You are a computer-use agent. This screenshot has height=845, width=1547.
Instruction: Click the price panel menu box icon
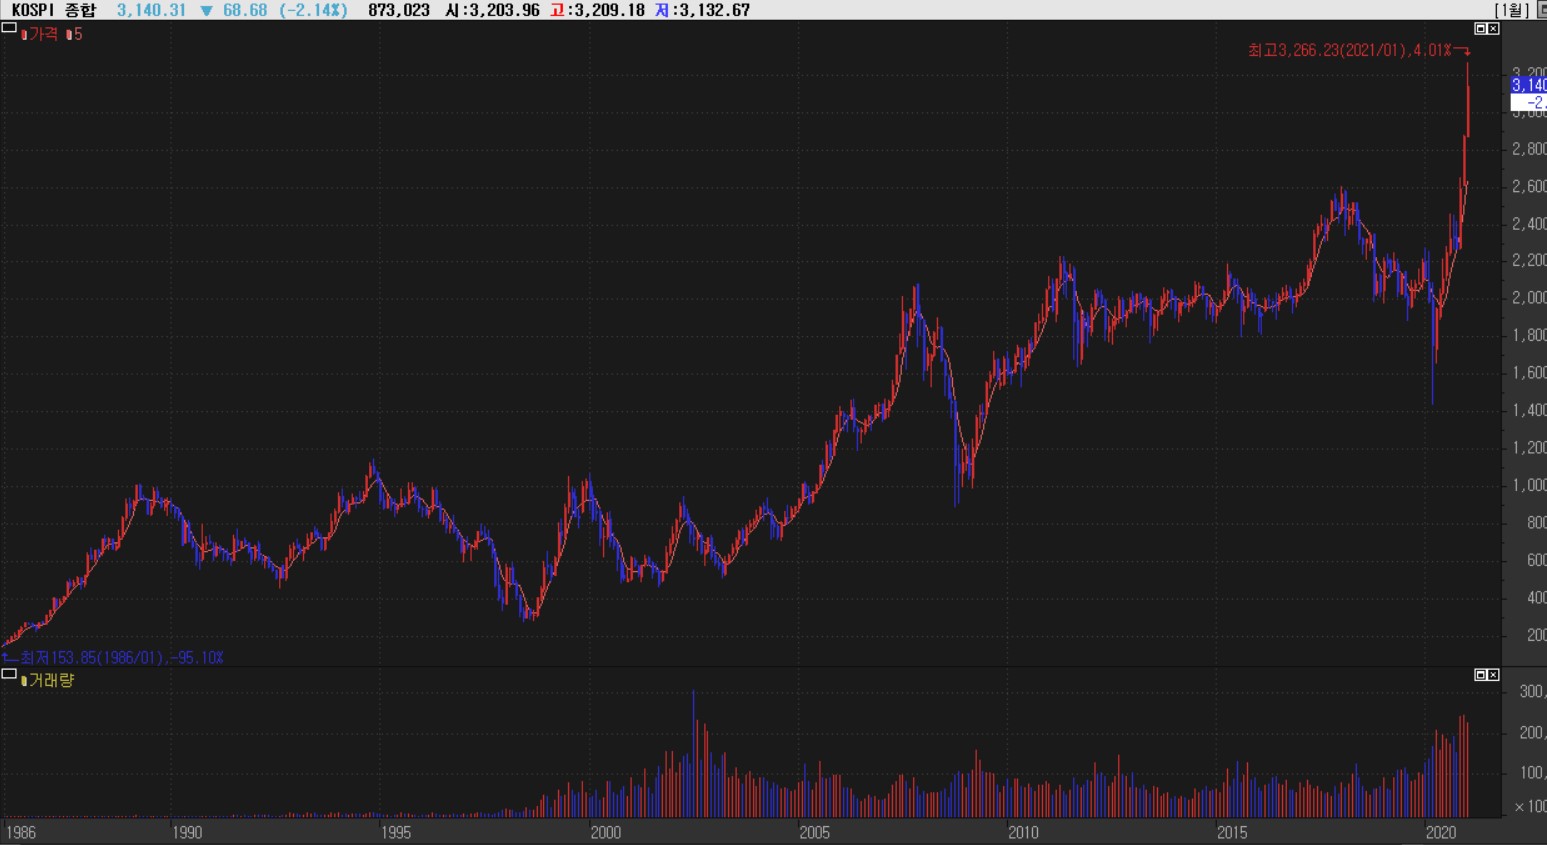pyautogui.click(x=9, y=29)
